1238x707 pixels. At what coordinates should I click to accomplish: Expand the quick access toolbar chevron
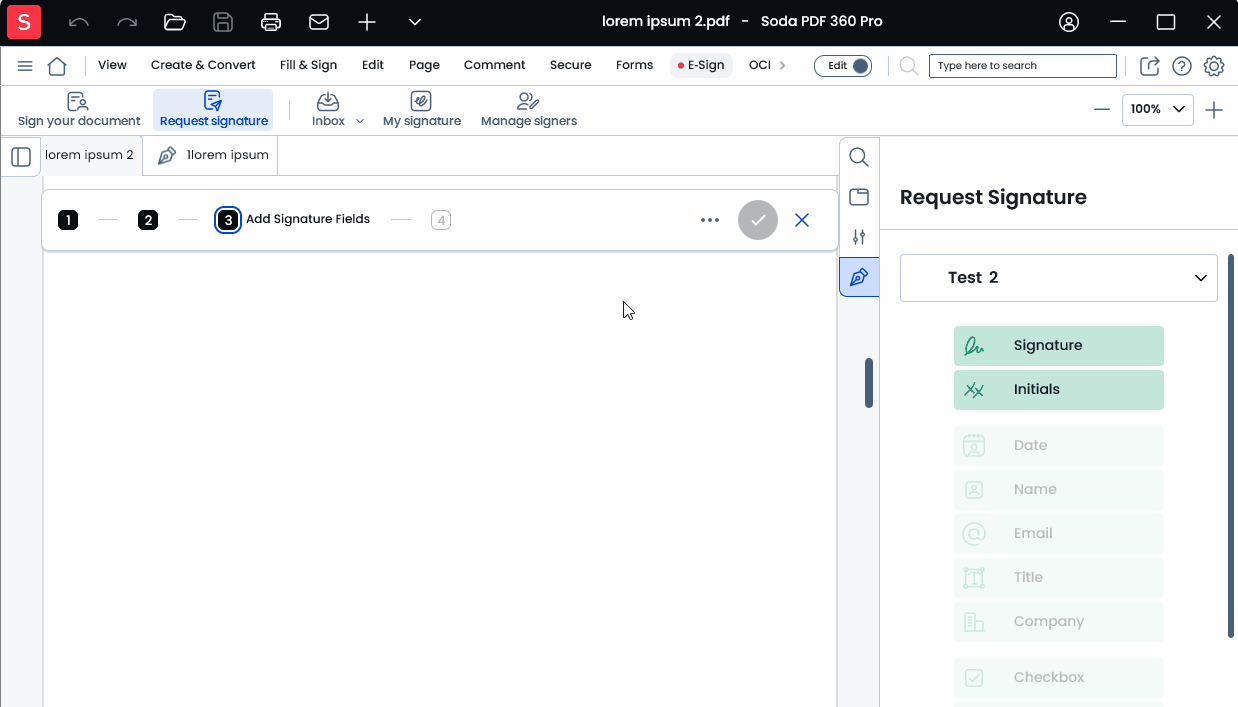pyautogui.click(x=415, y=22)
